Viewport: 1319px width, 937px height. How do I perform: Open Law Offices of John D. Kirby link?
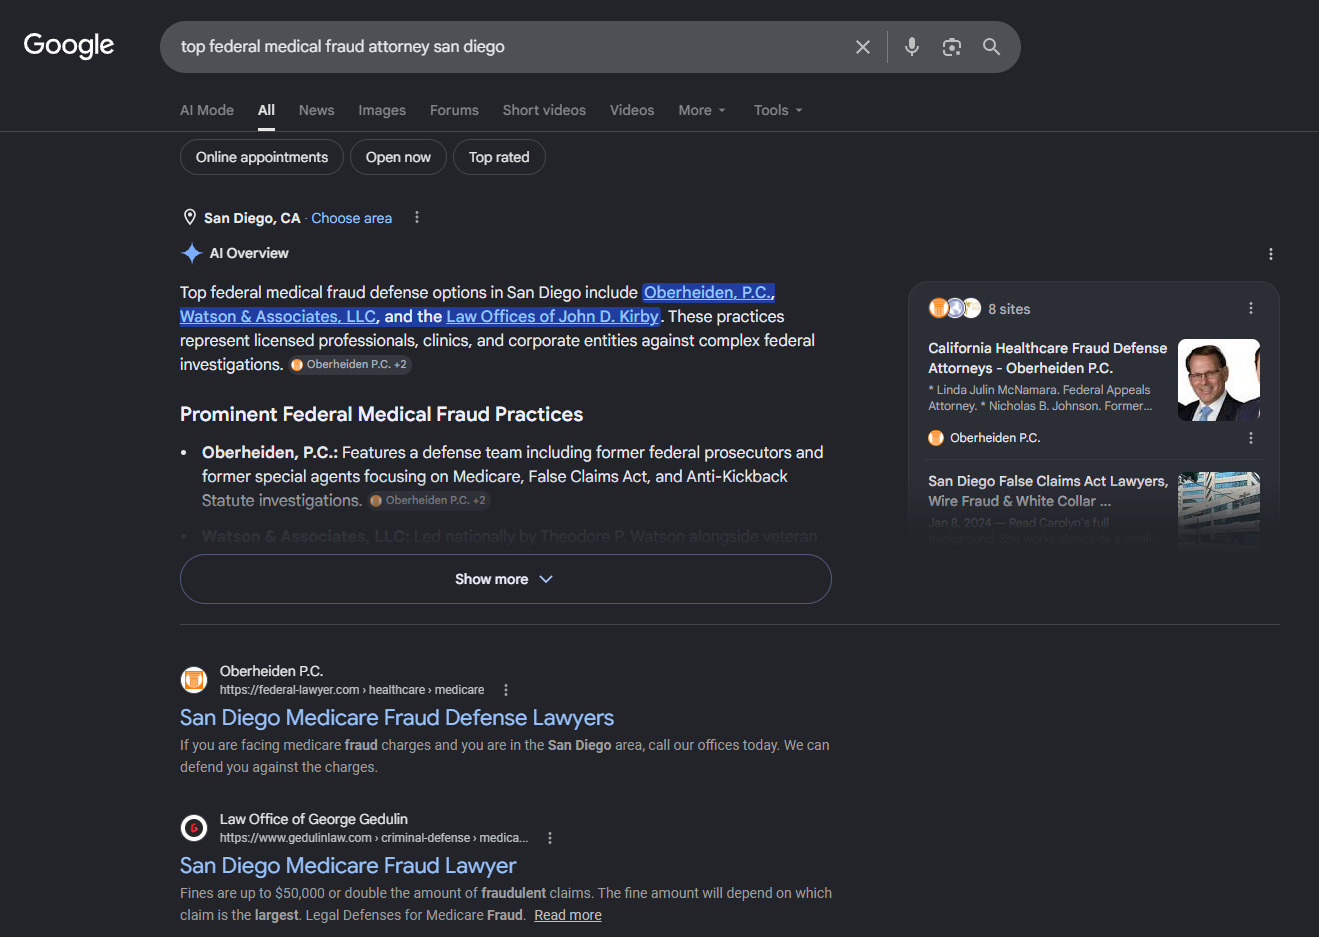[x=553, y=316]
